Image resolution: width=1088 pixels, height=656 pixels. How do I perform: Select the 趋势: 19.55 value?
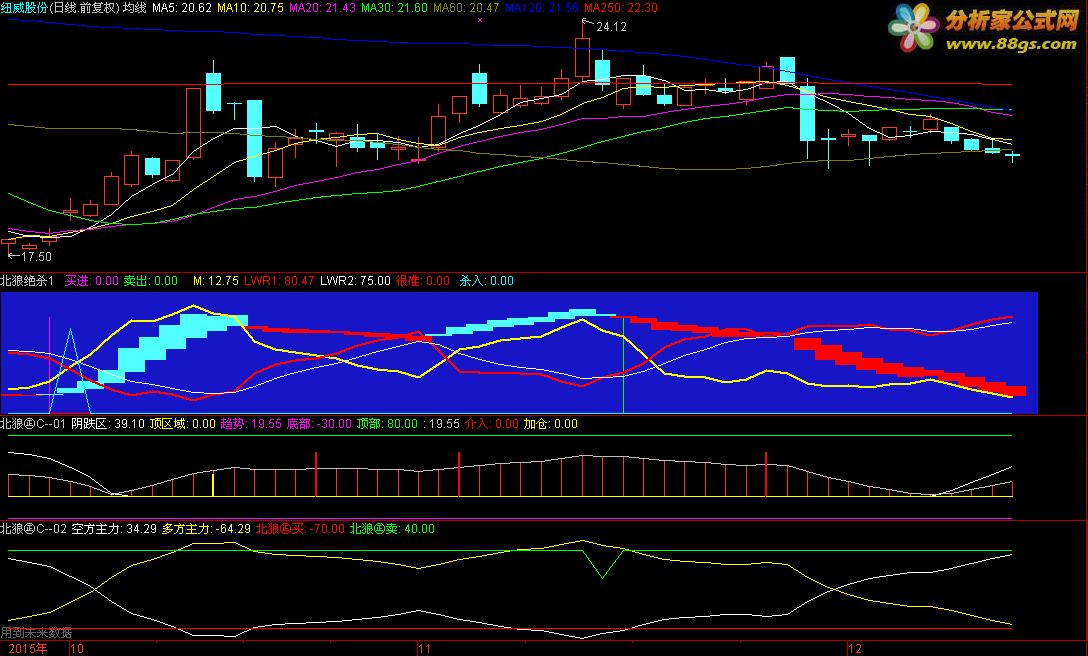click(251, 423)
